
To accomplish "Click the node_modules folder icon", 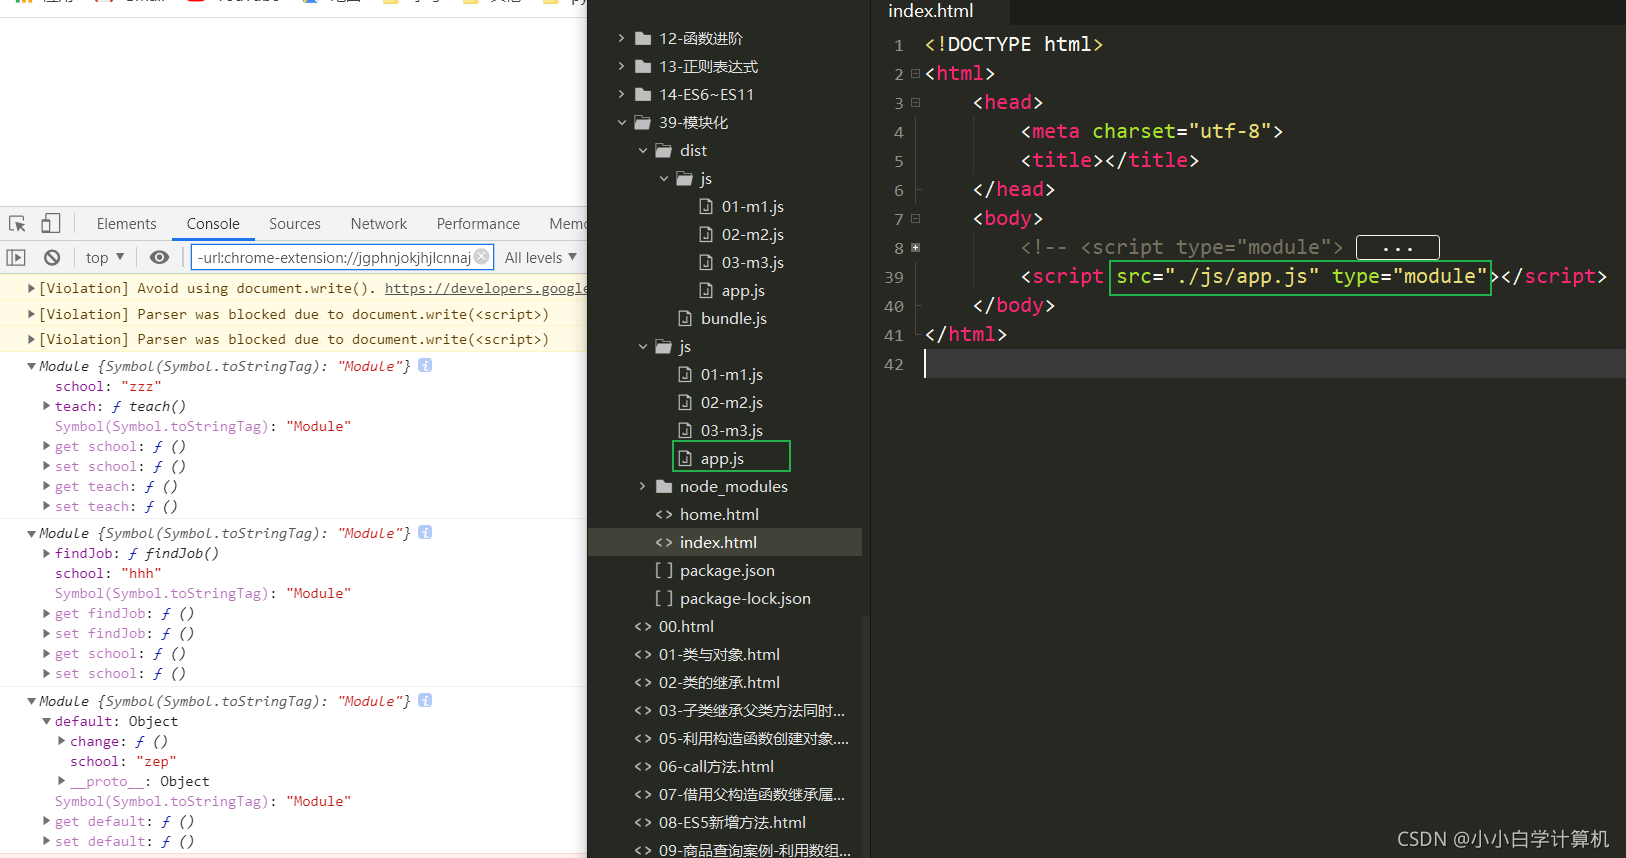I will point(664,486).
